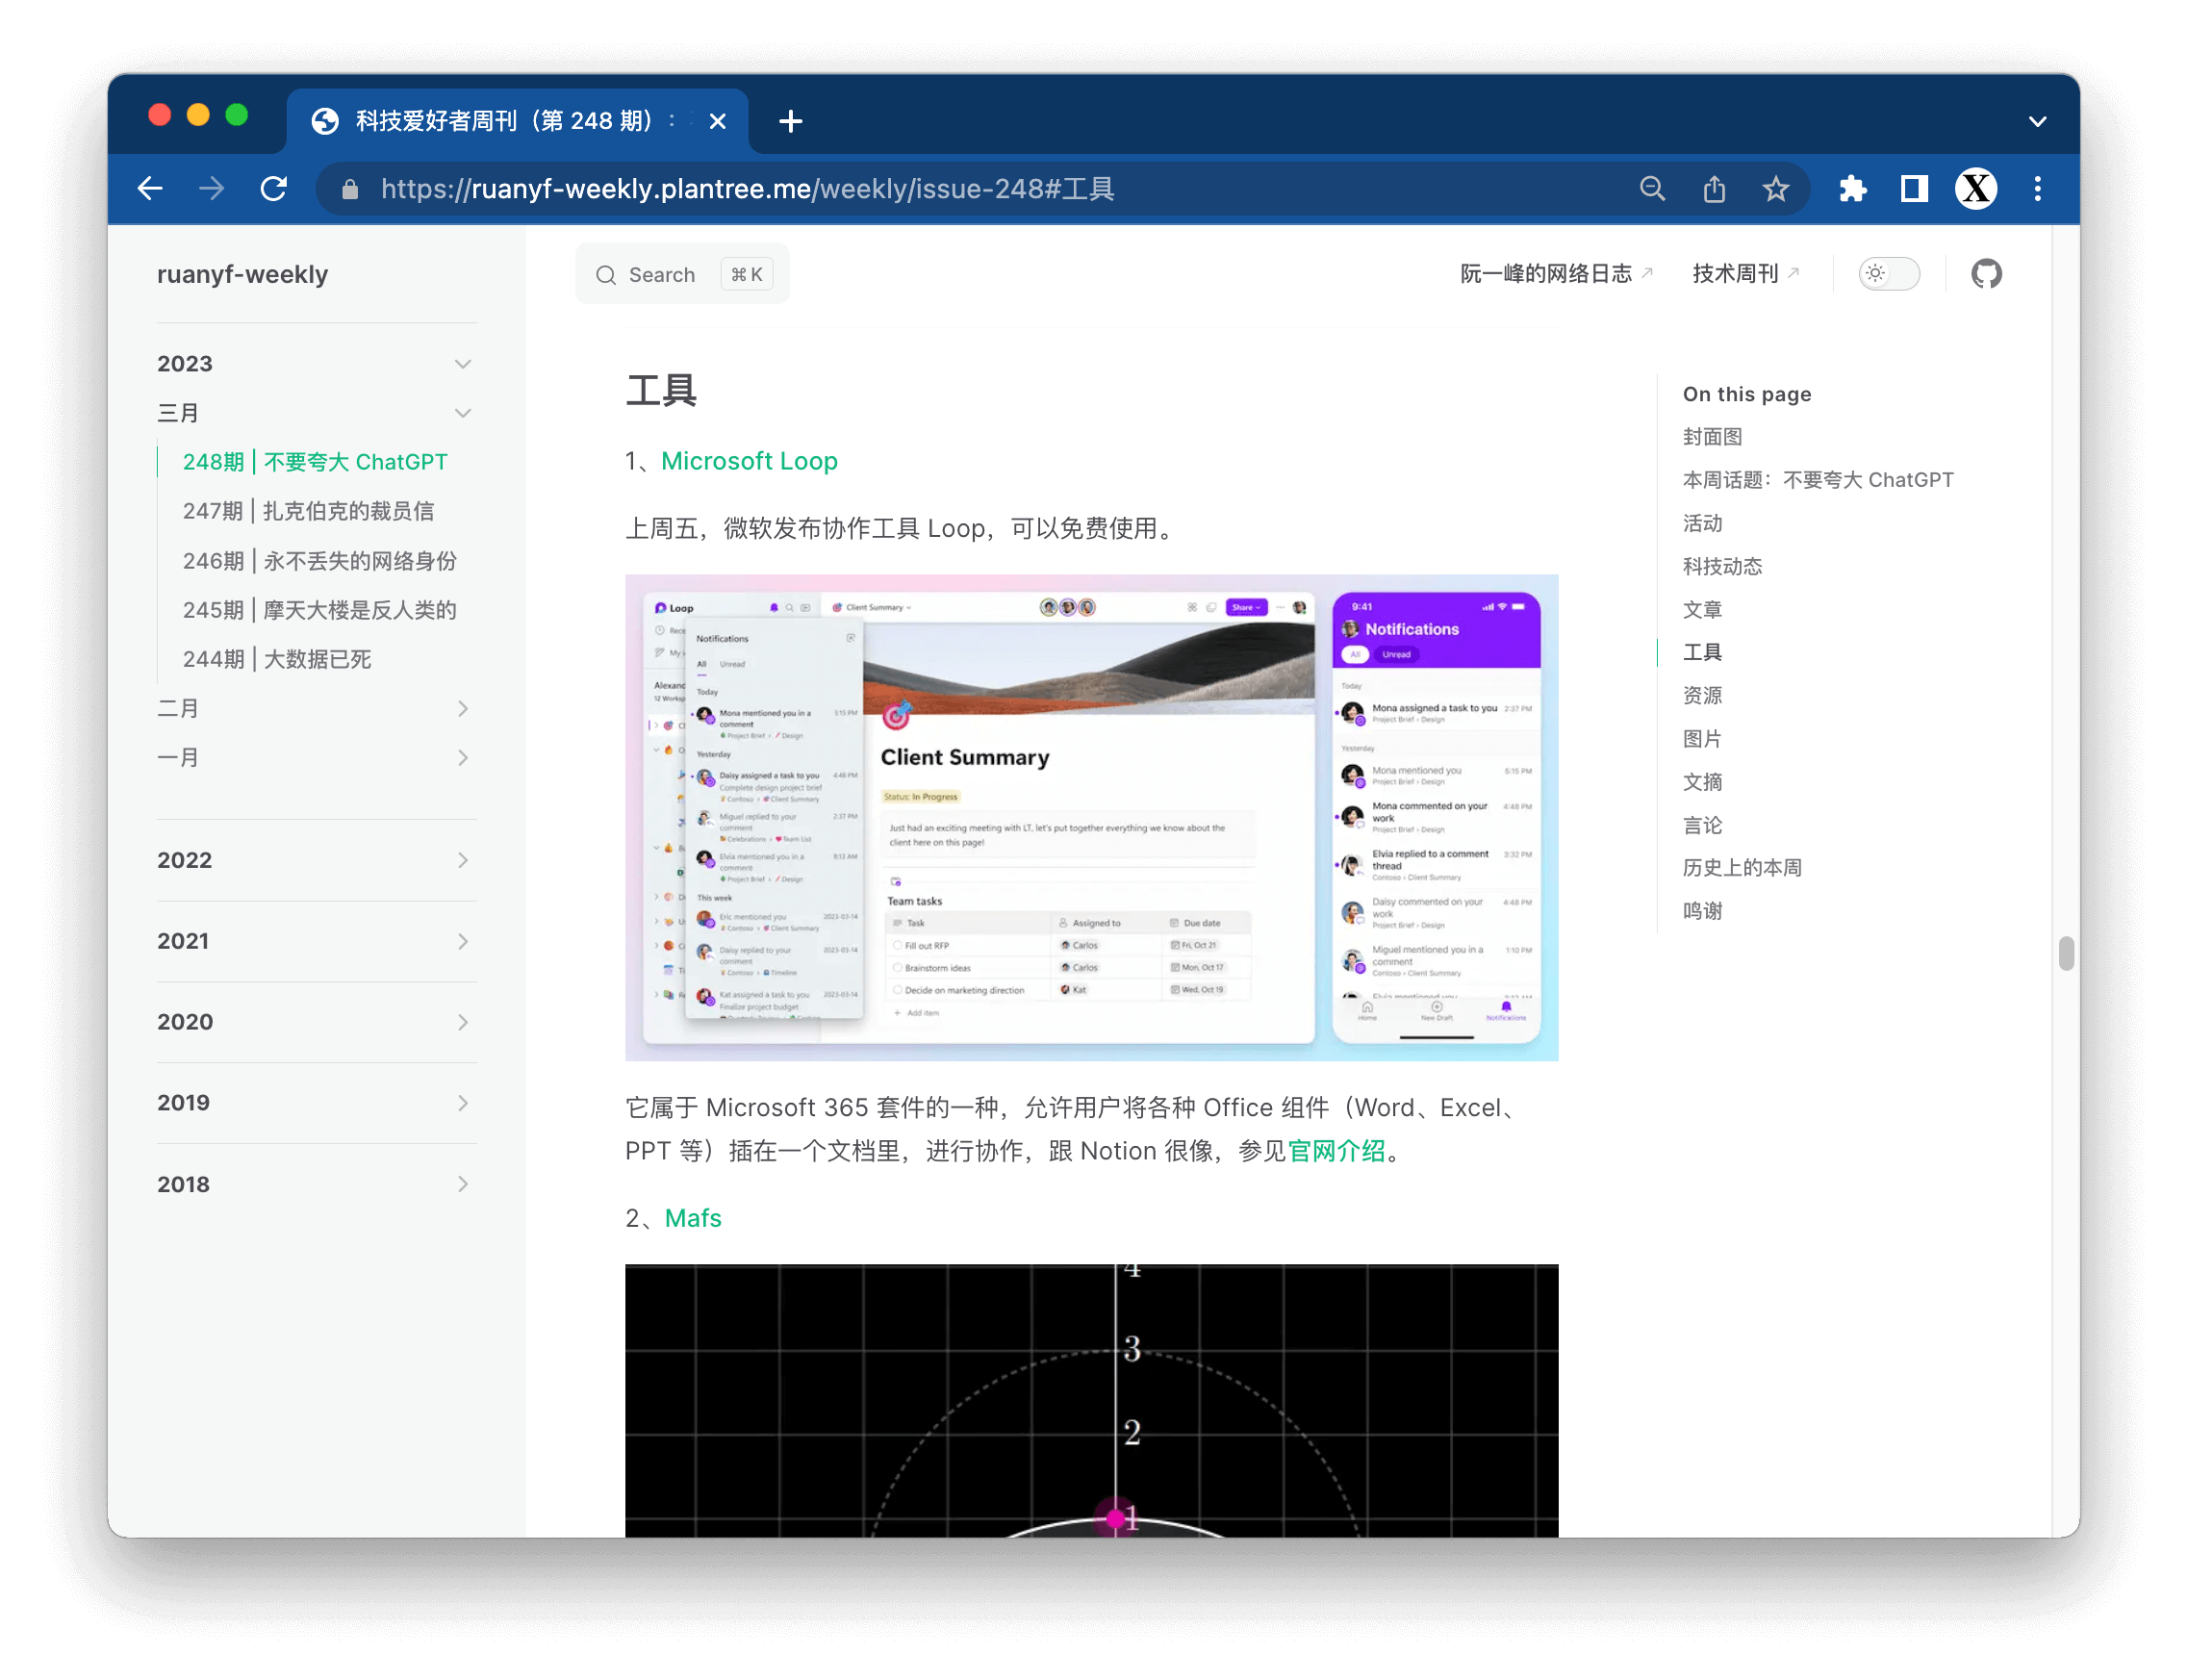Click the lock icon in the address bar
Image resolution: width=2188 pixels, height=1680 pixels.
click(349, 189)
